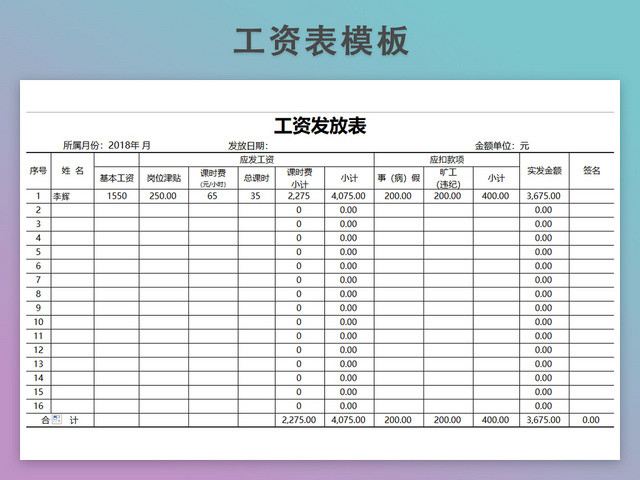Viewport: 640px width, 480px height.
Task: Click row 1 事(病)假 value 200.00
Action: (398, 196)
